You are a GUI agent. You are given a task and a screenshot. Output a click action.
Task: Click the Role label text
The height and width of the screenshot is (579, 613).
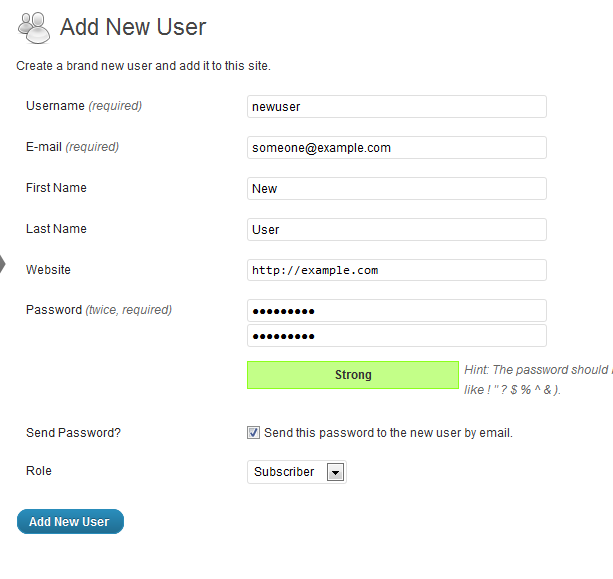39,471
